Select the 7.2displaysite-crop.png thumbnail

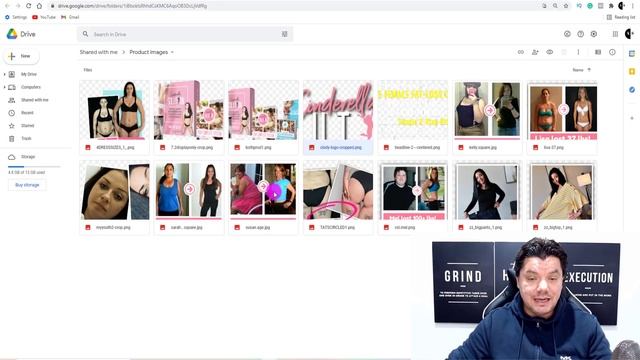[x=189, y=118]
